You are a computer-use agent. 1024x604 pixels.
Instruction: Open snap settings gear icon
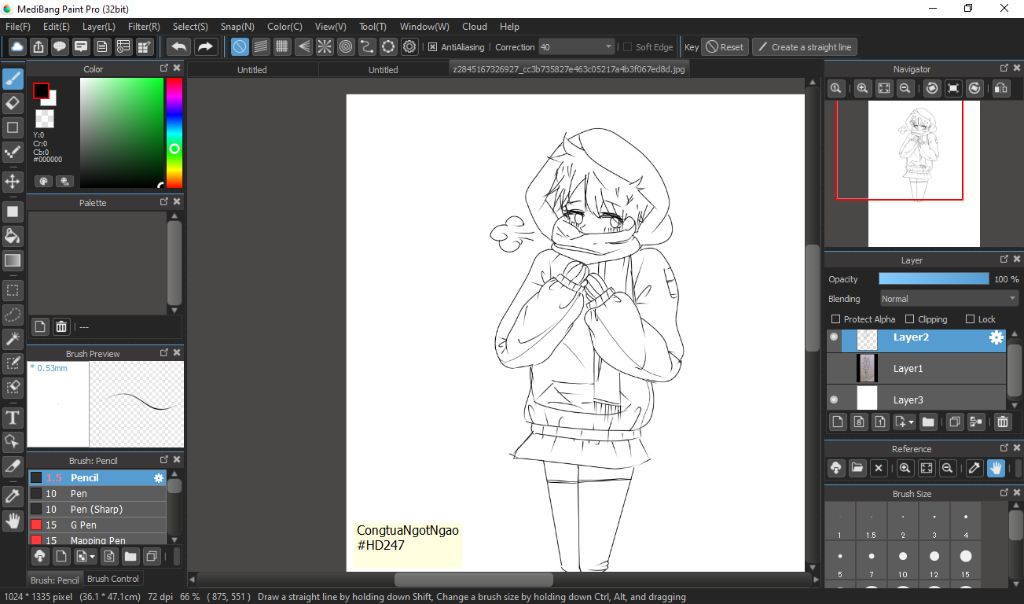[409, 47]
